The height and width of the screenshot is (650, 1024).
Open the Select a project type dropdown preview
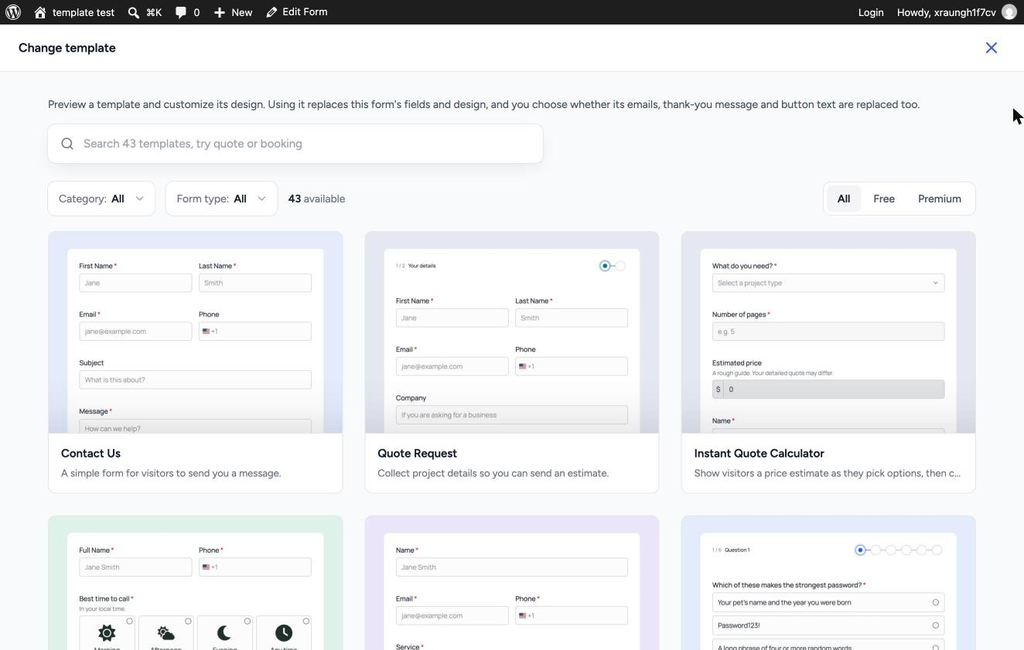[828, 283]
